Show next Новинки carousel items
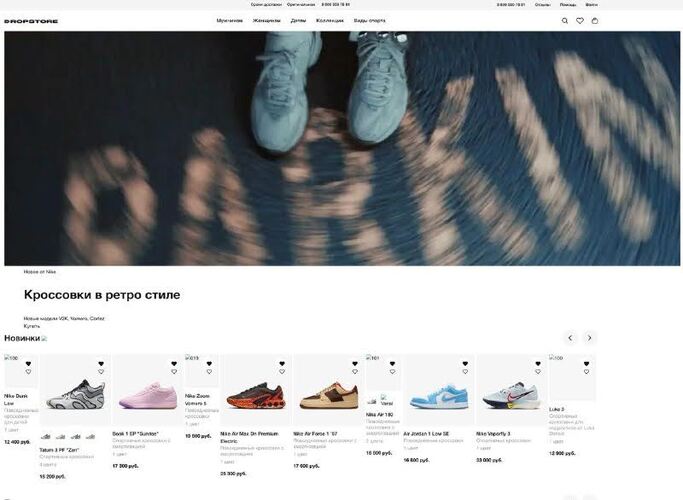Viewport: 683px width, 500px height. 589,338
